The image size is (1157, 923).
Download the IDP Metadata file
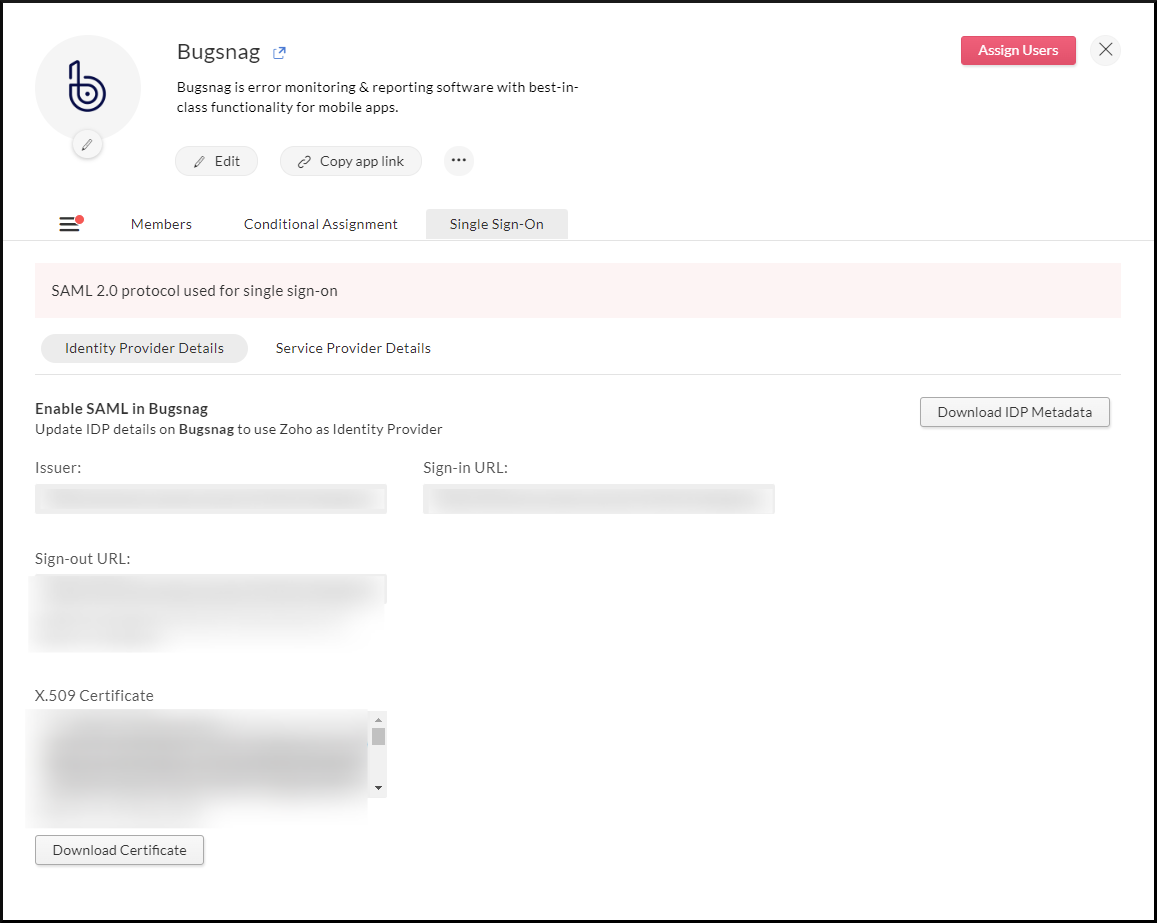point(1014,411)
